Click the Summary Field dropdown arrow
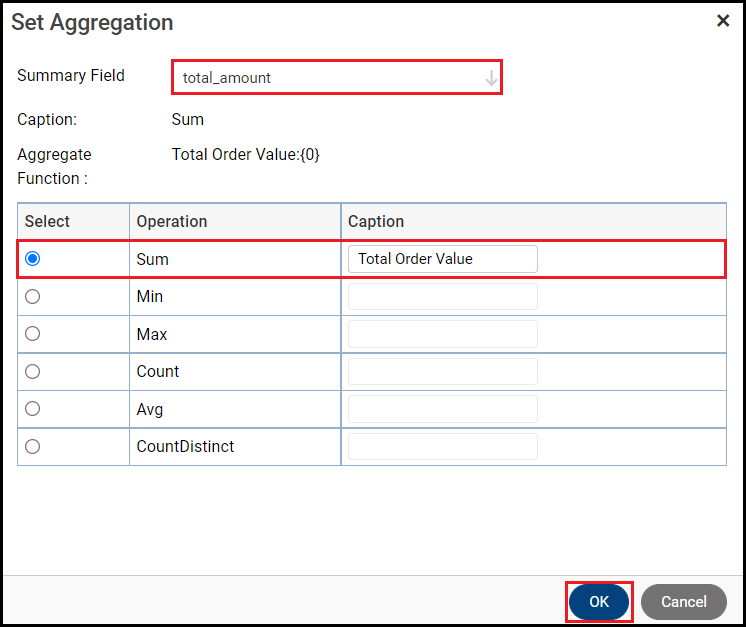The image size is (746, 627). point(491,78)
